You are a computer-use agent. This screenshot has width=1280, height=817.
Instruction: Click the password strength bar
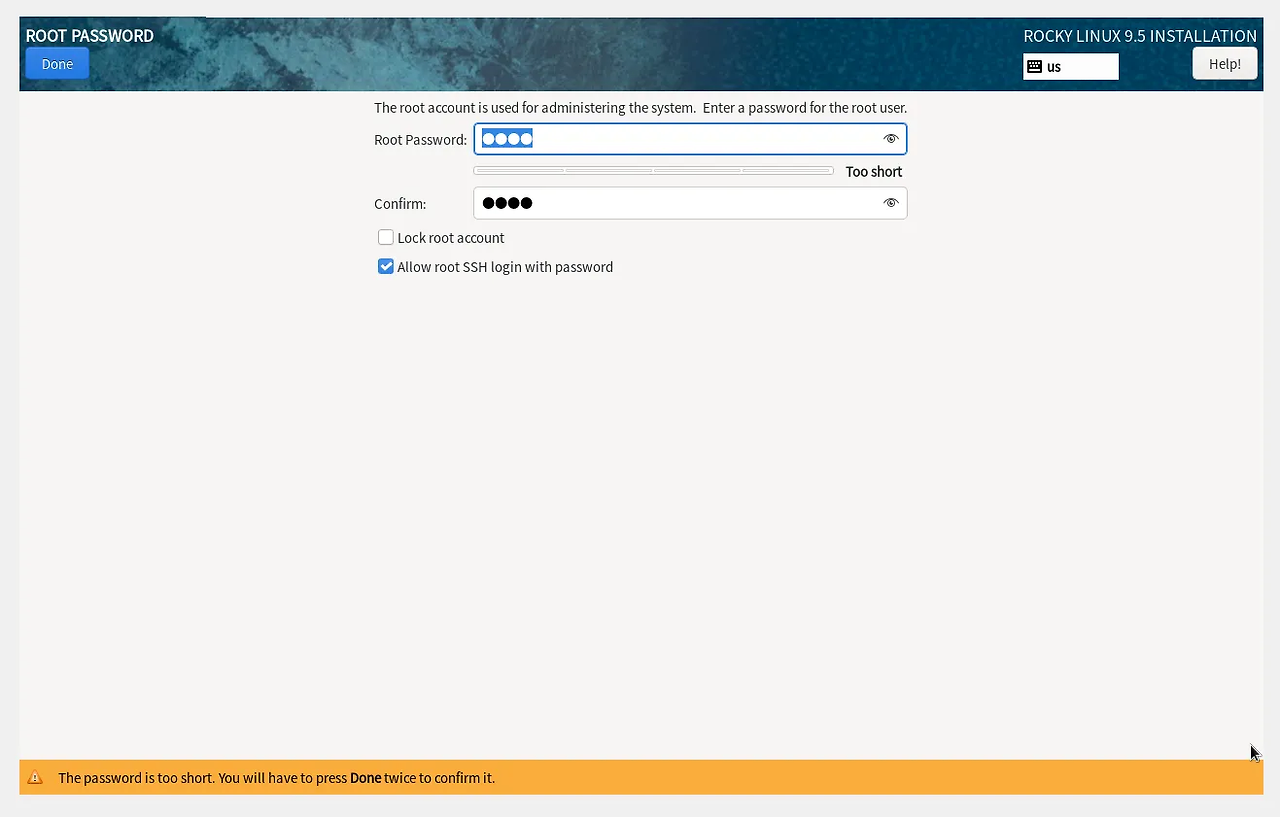click(654, 171)
